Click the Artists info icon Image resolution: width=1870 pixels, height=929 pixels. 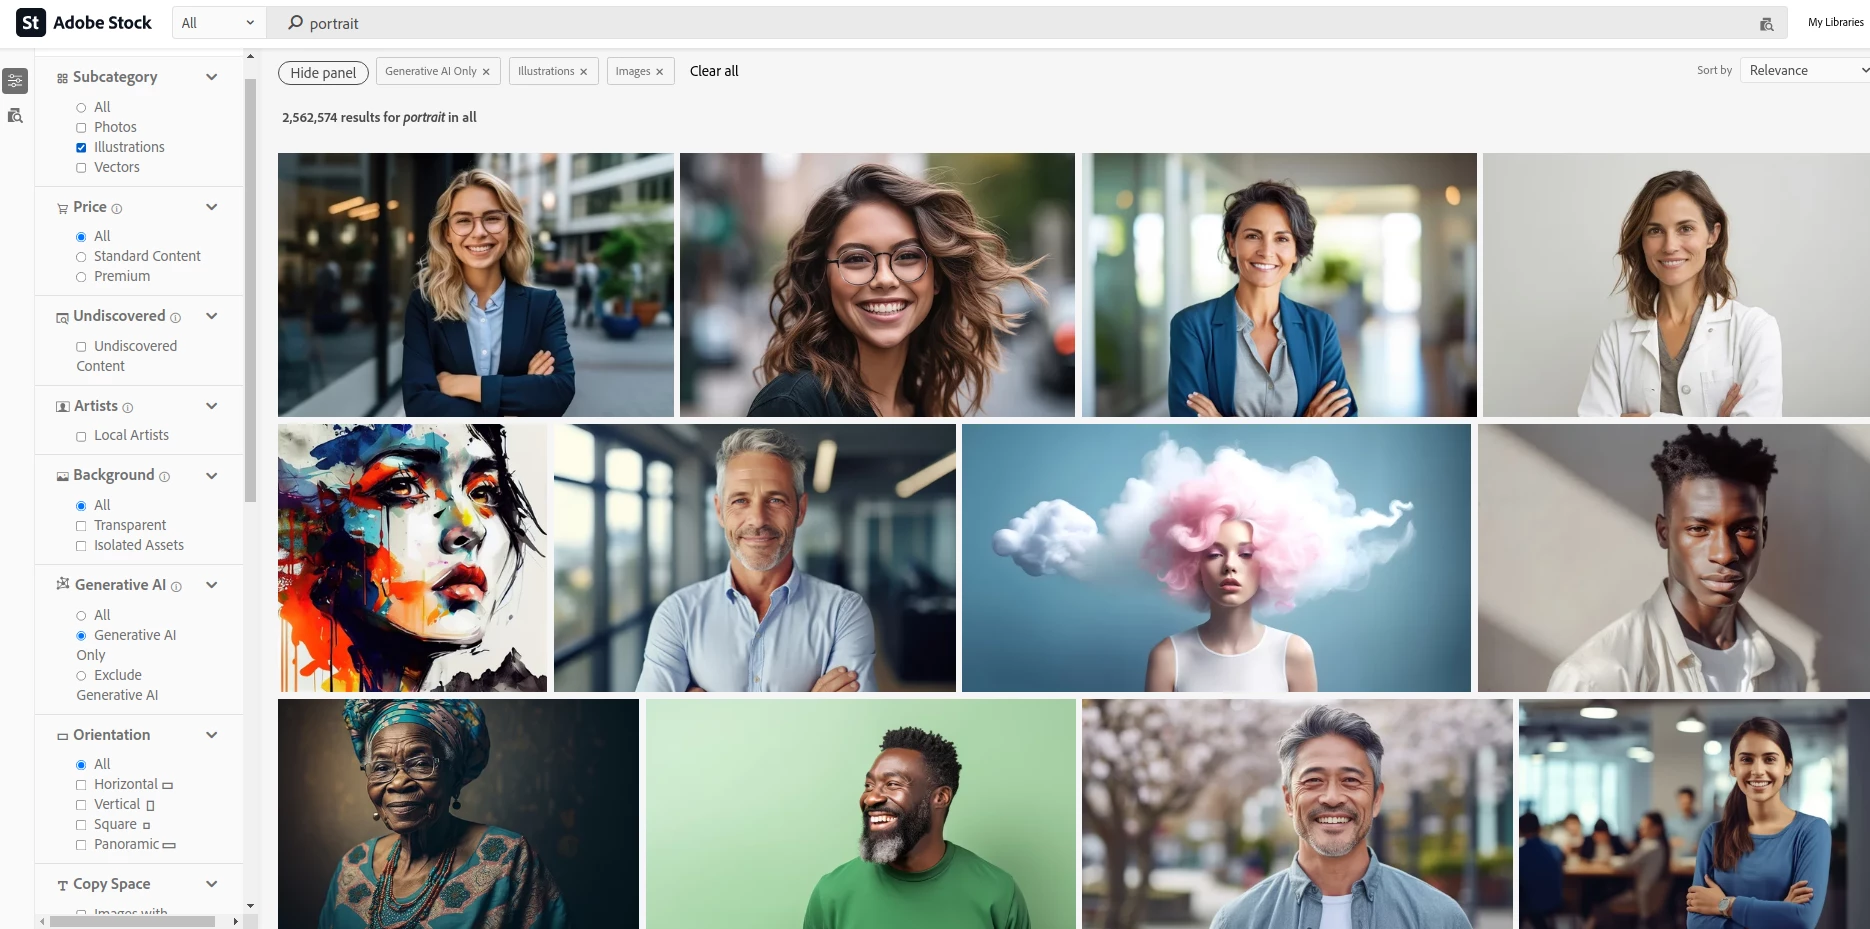(x=128, y=408)
